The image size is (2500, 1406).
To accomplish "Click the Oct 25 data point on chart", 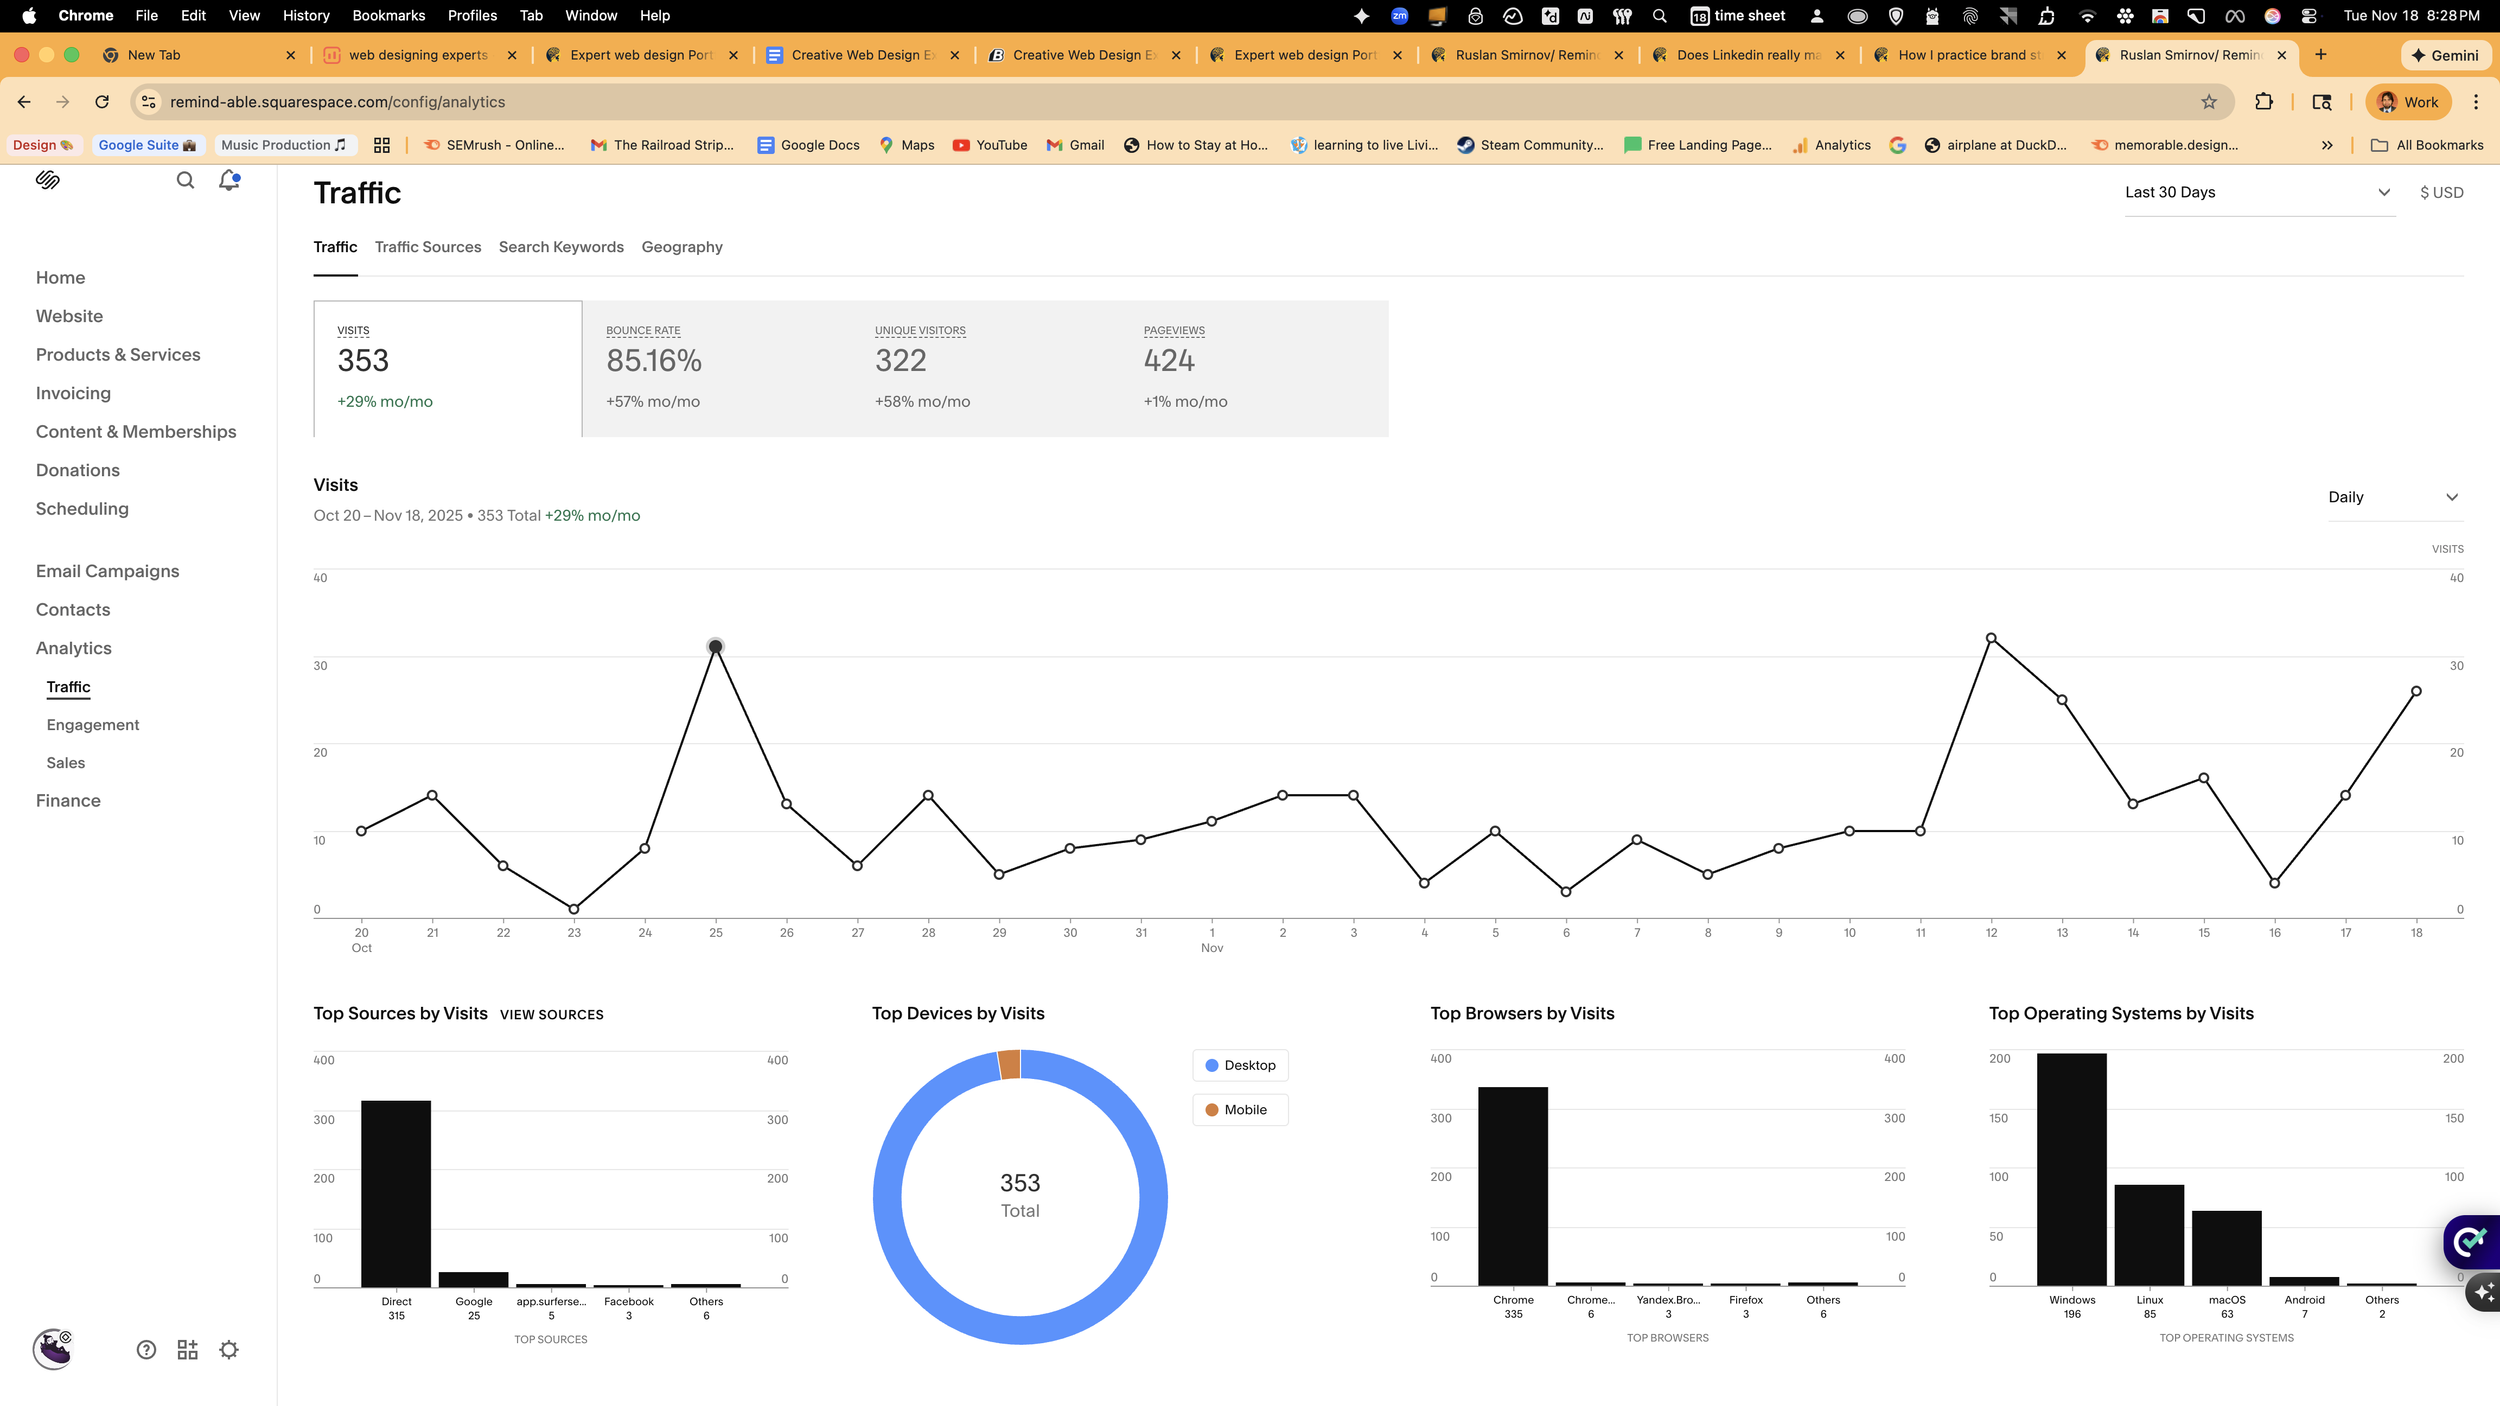I will tap(715, 647).
